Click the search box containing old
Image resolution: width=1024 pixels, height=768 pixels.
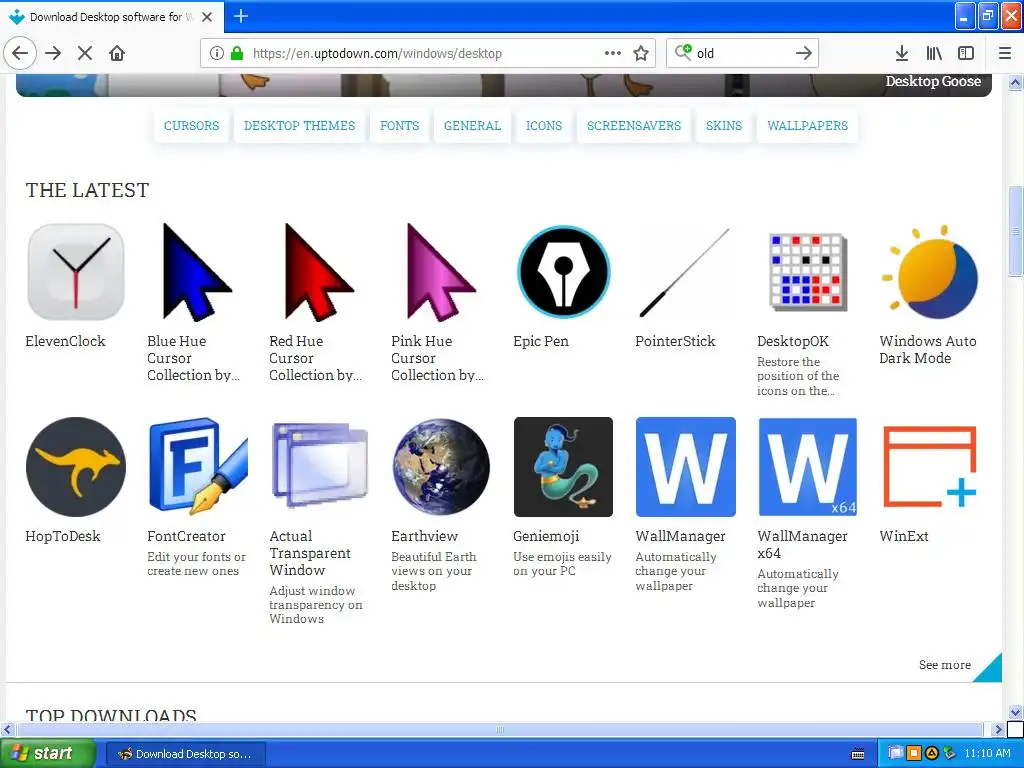(x=741, y=53)
